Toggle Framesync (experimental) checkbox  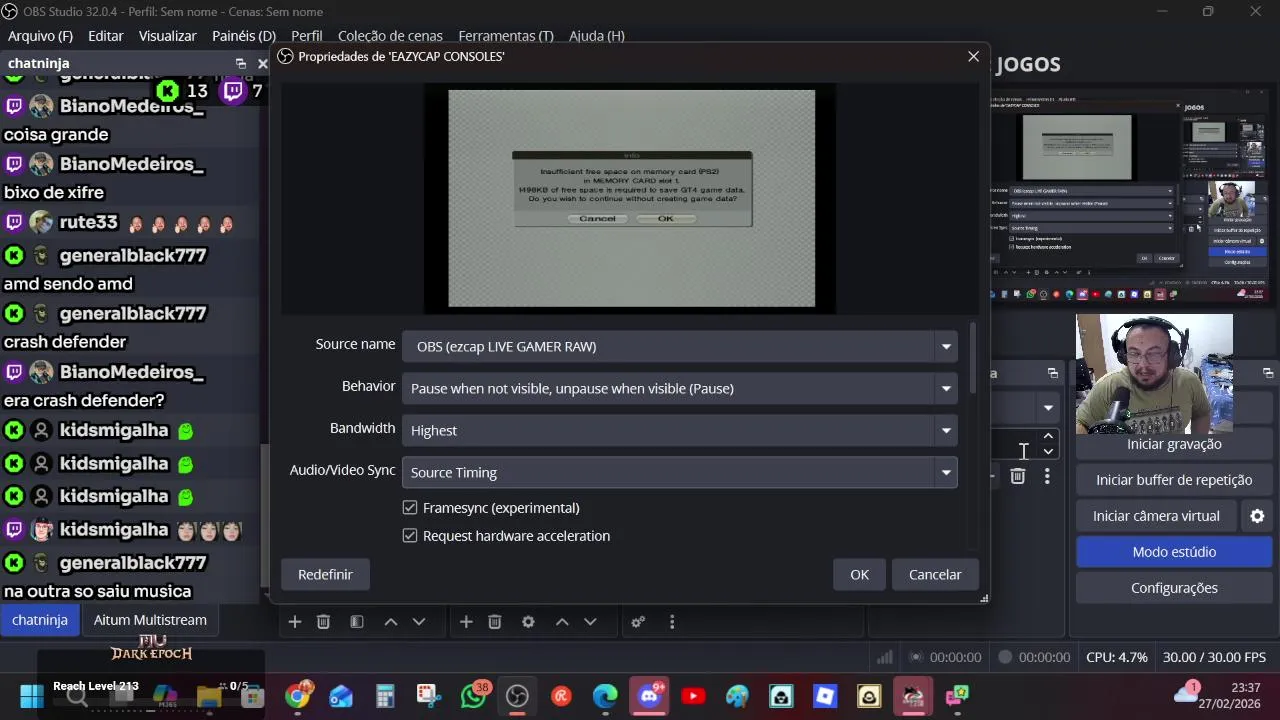410,508
